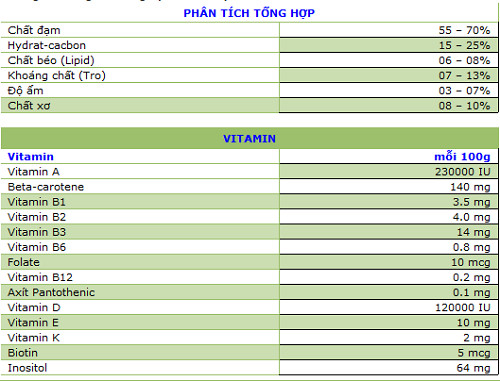Click the Beta-carotene row label
Viewport: 500px width, 381px height.
[x=46, y=187]
